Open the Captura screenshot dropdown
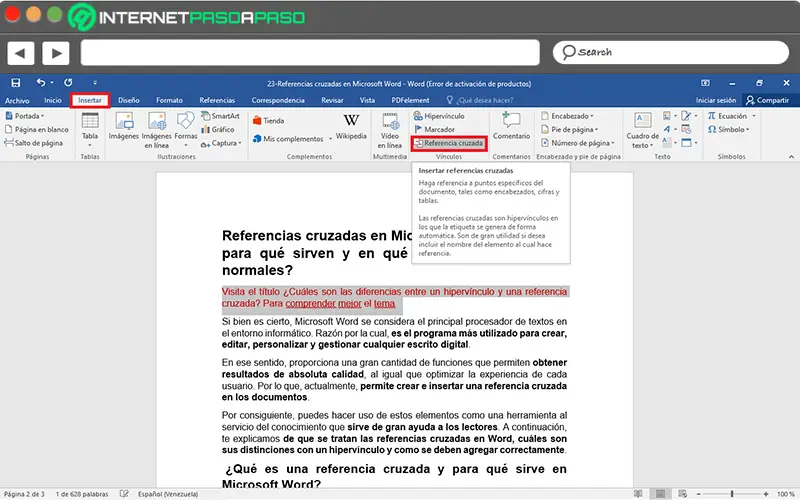This screenshot has width=800, height=500. coord(221,143)
